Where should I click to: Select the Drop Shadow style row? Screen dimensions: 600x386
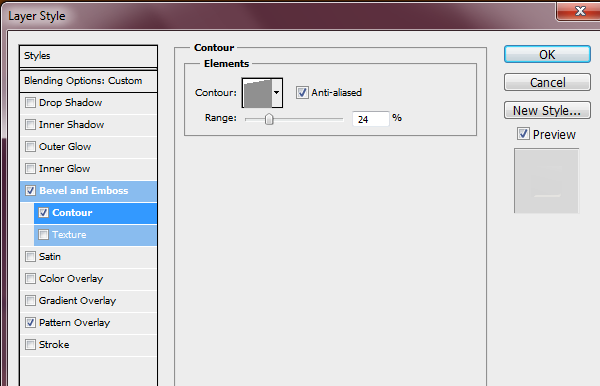(x=88, y=103)
